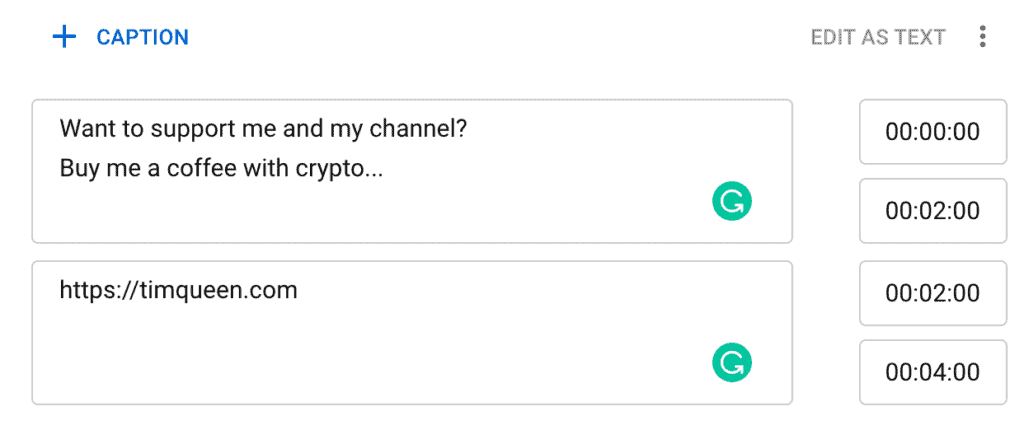Image resolution: width=1024 pixels, height=425 pixels.
Task: Switch to EDIT AS TEXT mode
Action: coord(877,38)
